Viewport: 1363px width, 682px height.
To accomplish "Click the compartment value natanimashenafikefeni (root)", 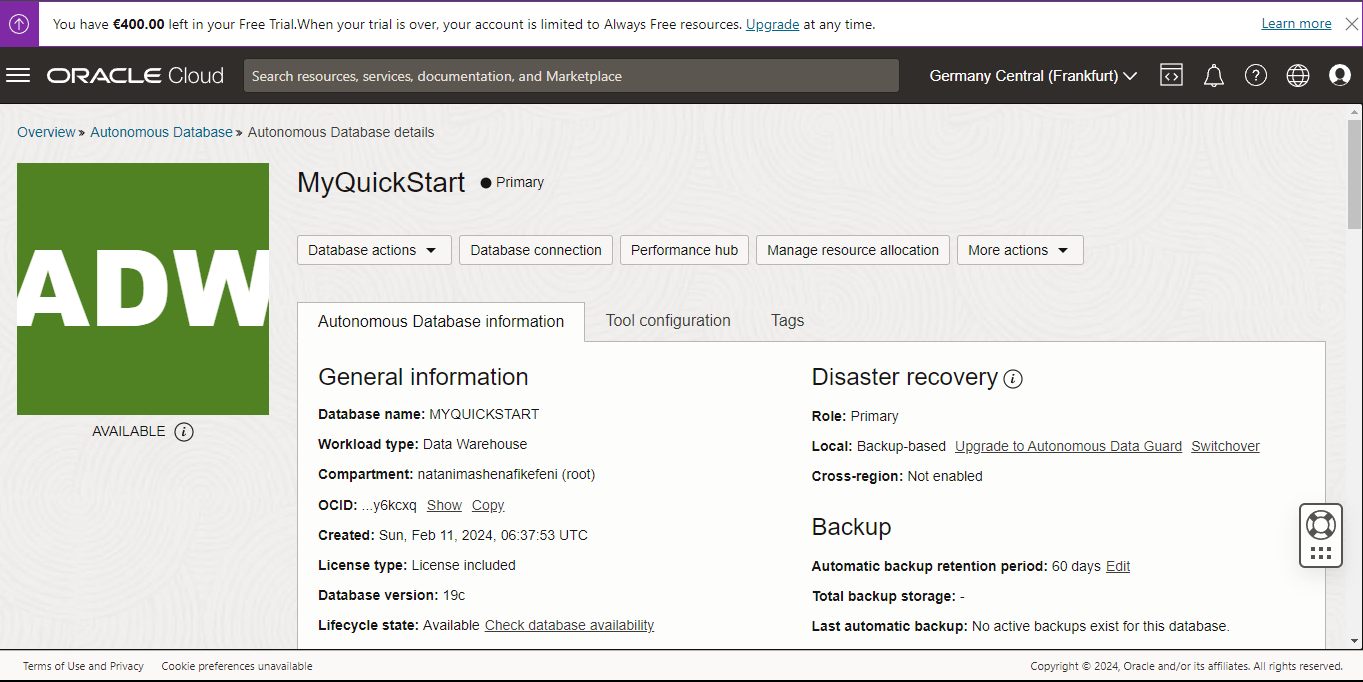I will (x=506, y=474).
